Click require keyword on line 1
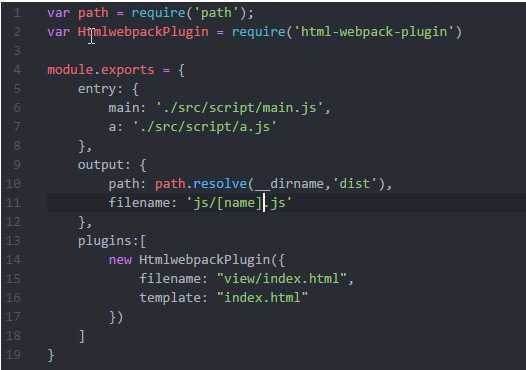Viewport: 526px width, 370px height. pos(158,13)
